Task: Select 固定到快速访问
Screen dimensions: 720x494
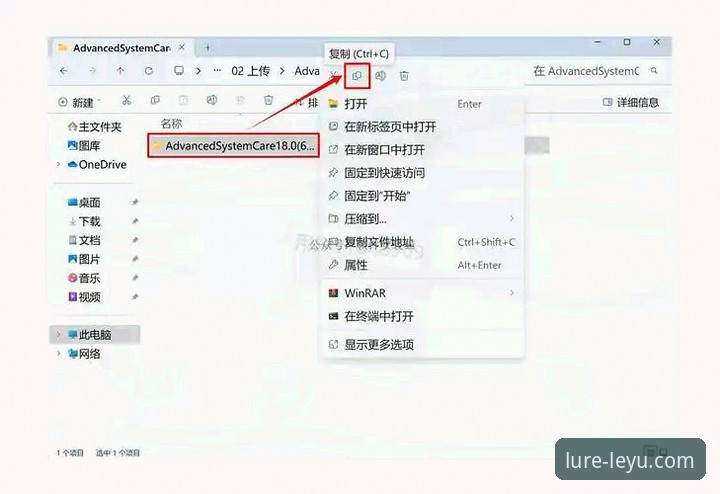Action: [x=423, y=173]
